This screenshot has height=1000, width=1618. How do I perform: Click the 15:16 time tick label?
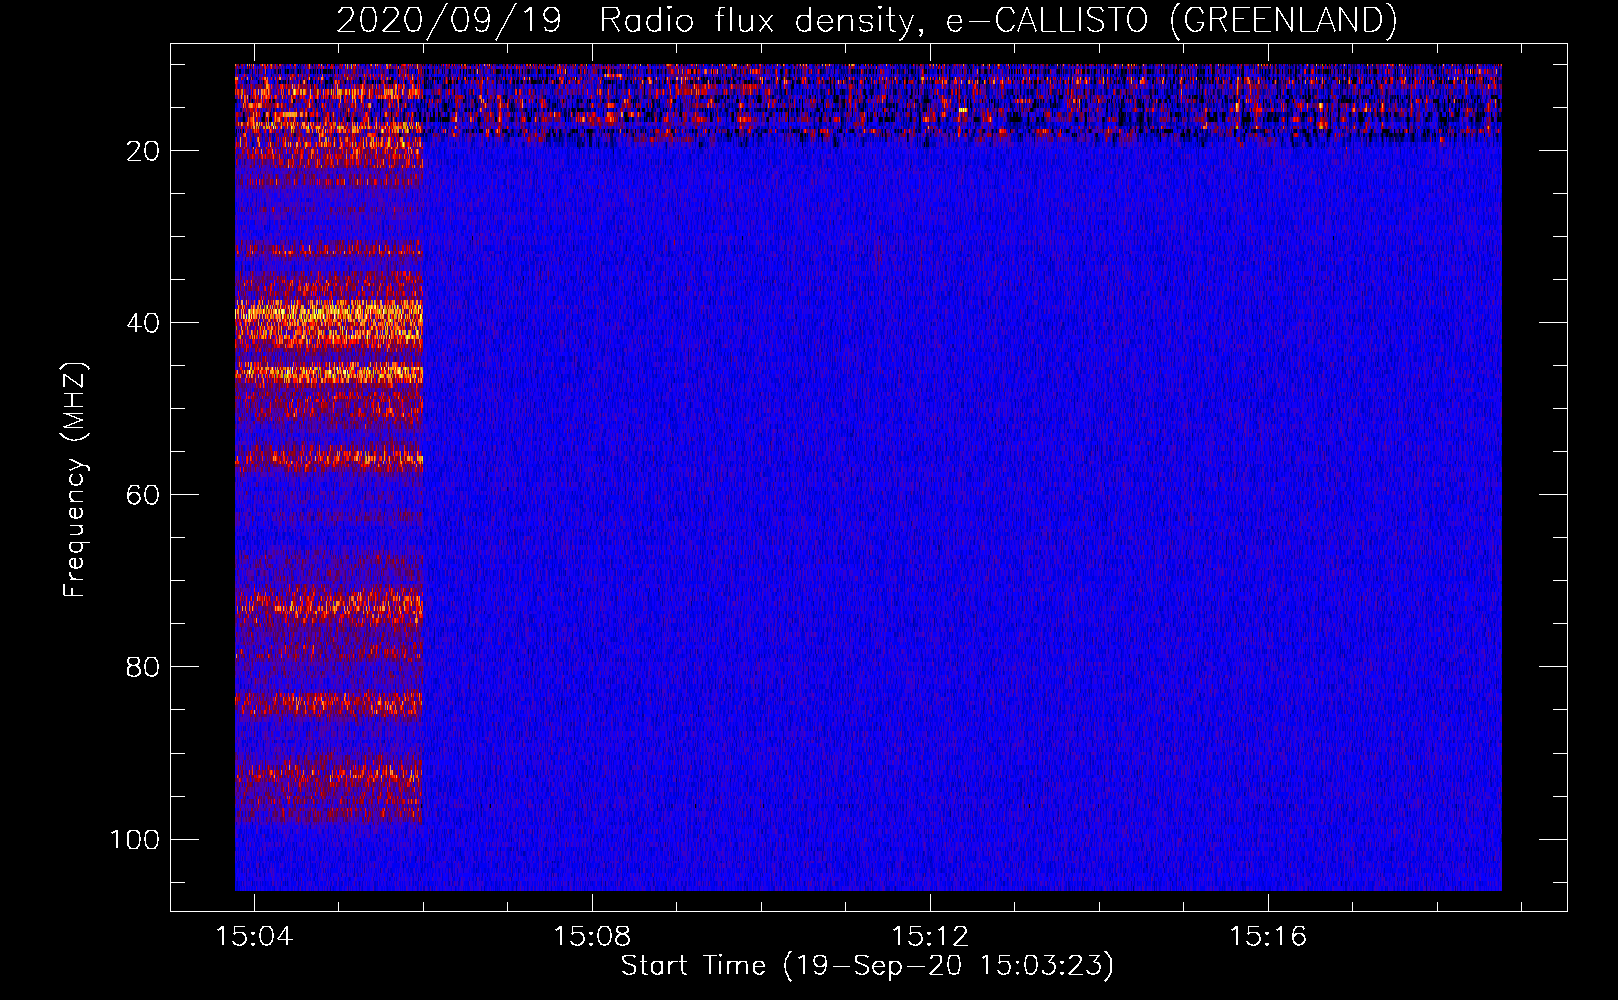(x=1268, y=937)
